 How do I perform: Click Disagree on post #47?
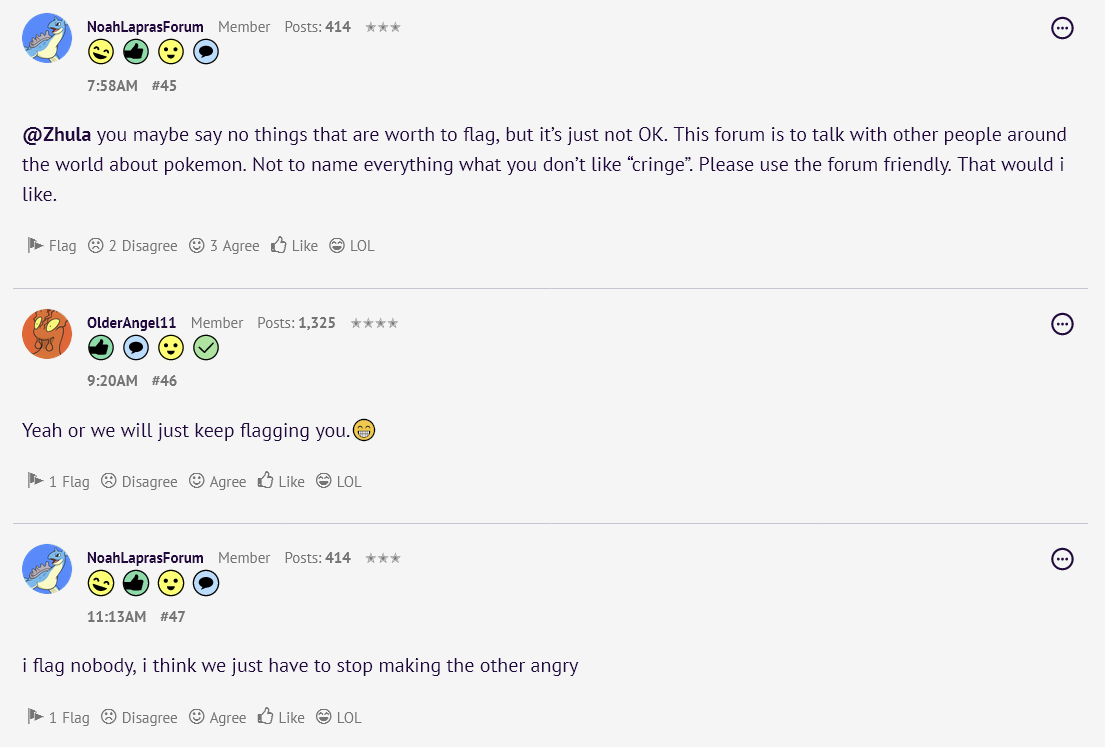139,717
